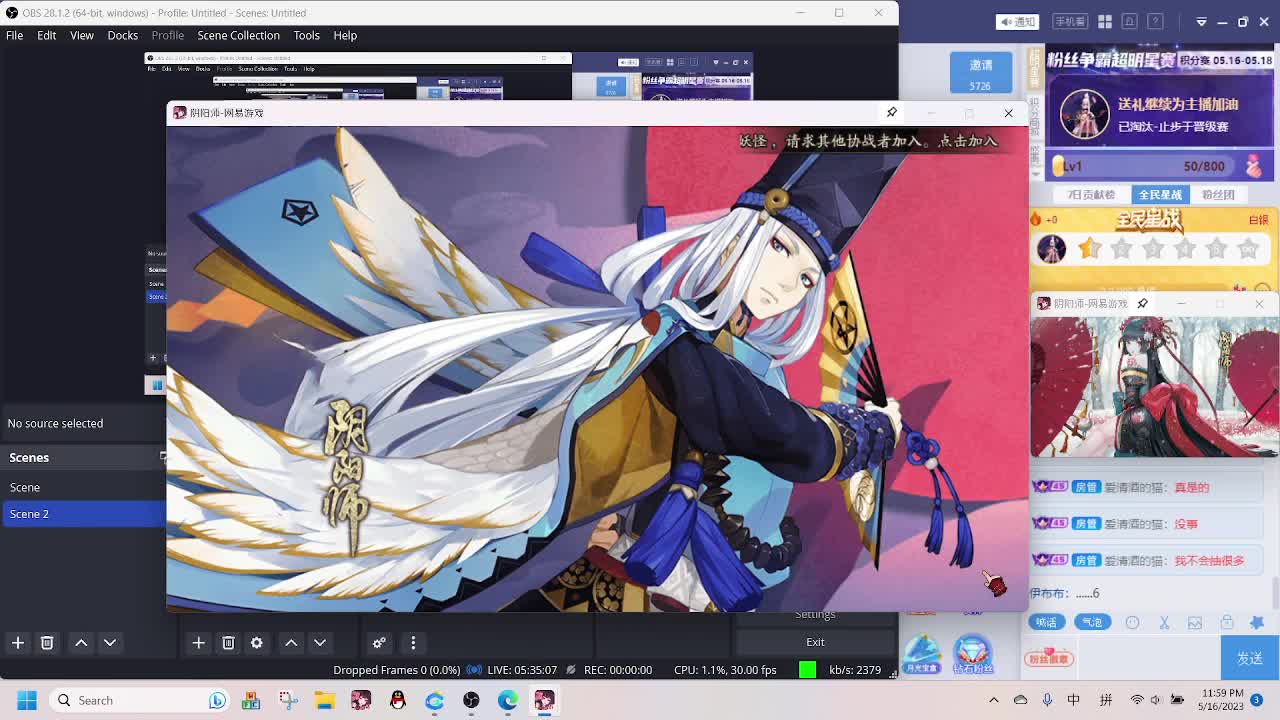Viewport: 1280px width, 720px height.
Task: Toggle the 气泡 bubble option
Action: coord(1093,622)
